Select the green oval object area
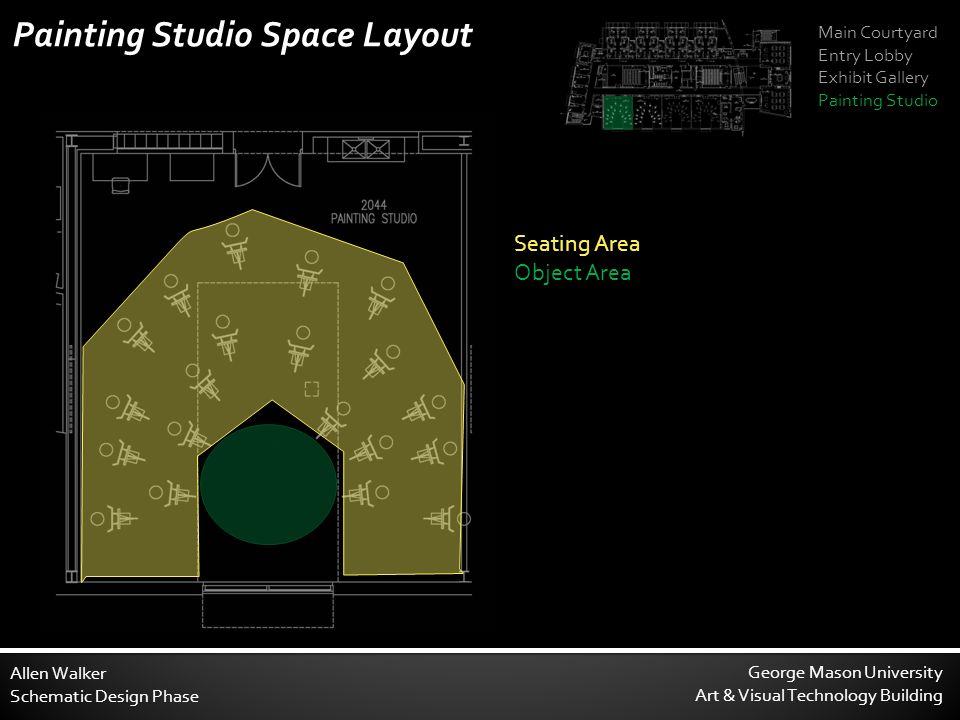This screenshot has width=960, height=720. [269, 484]
